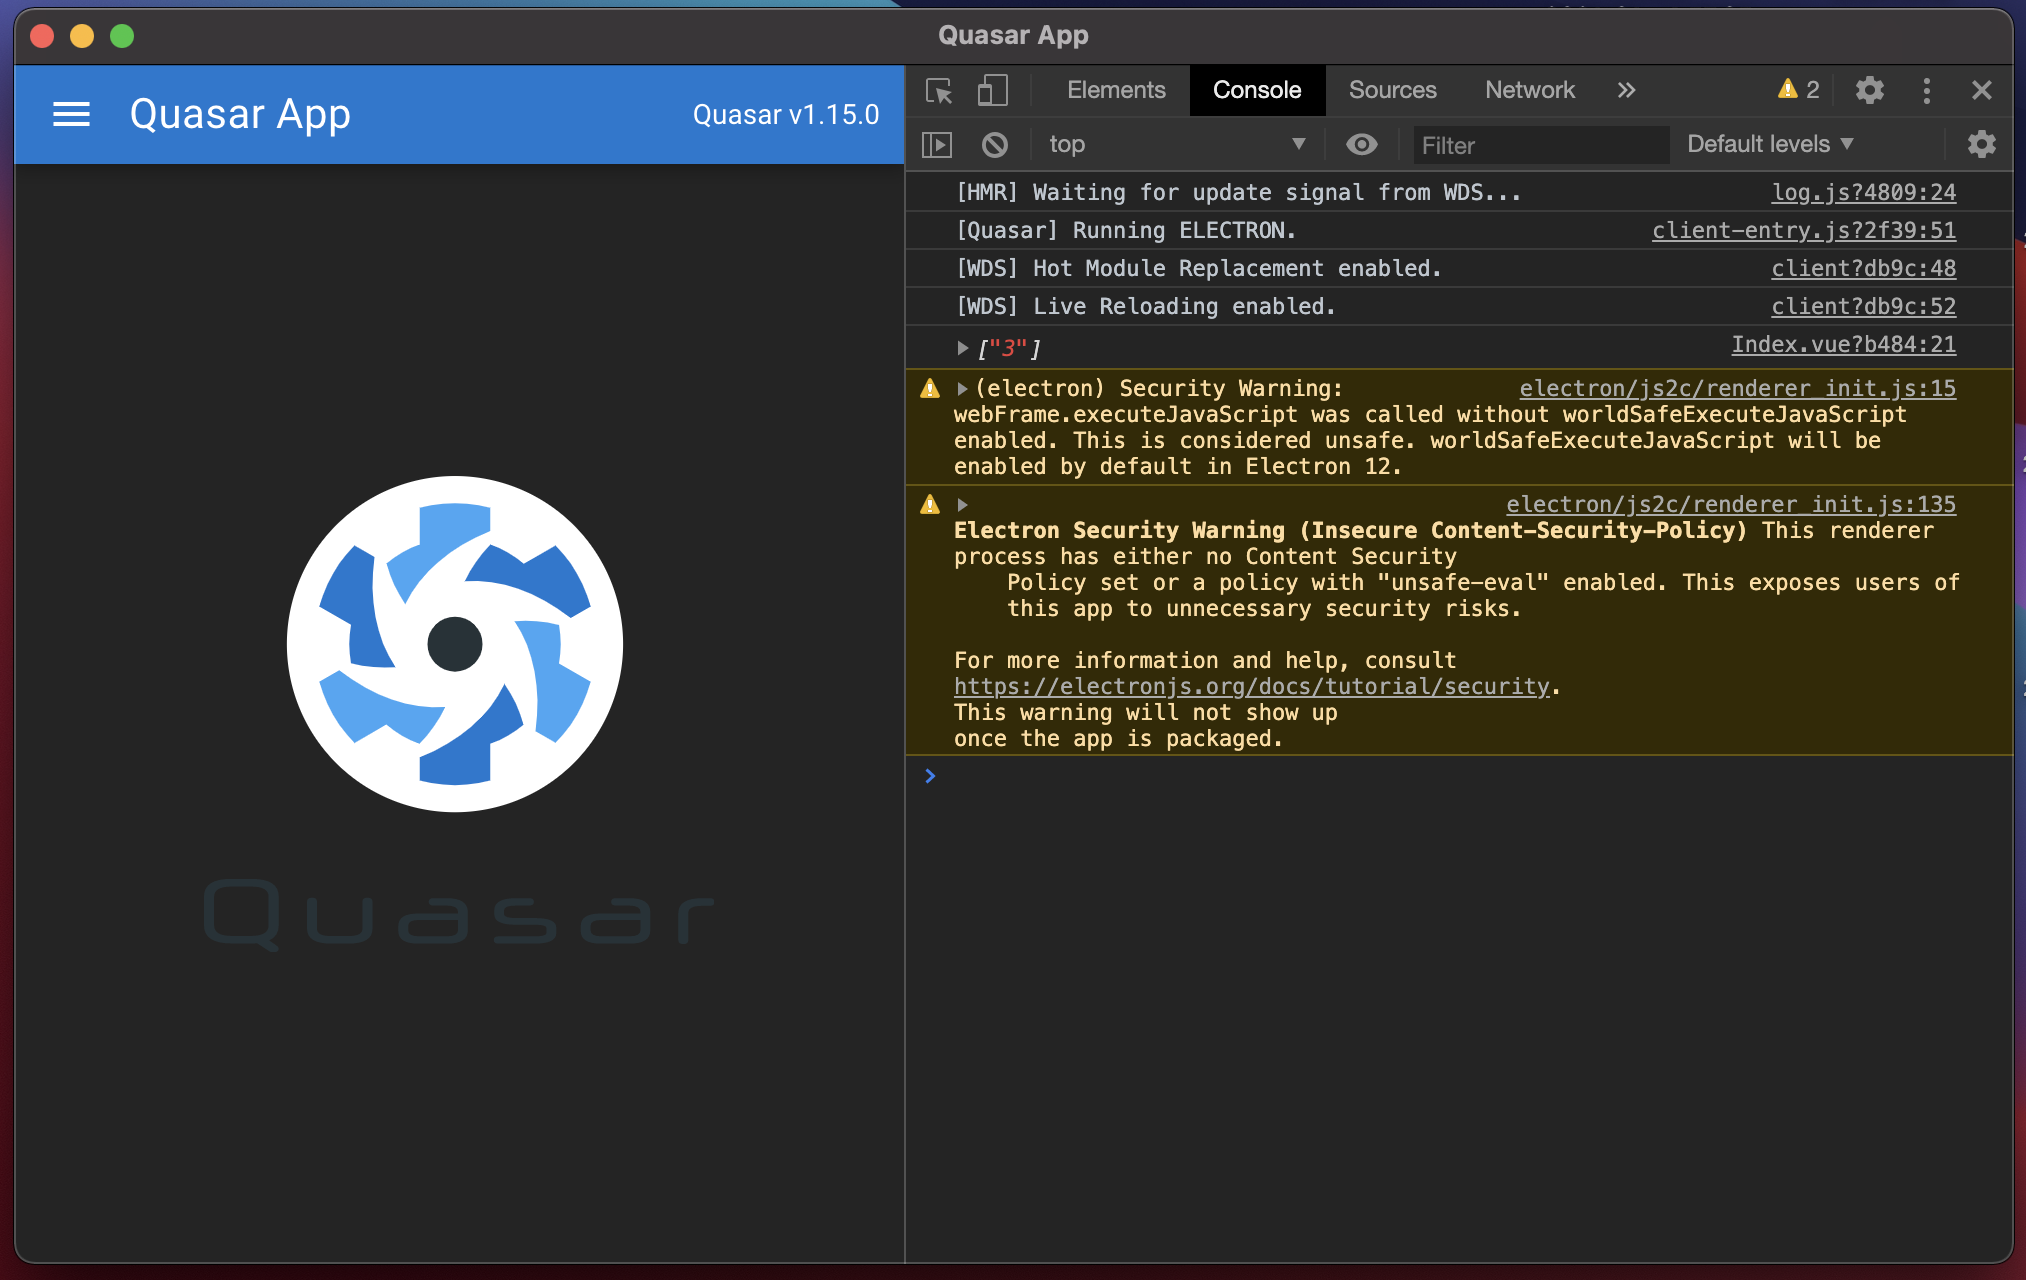The width and height of the screenshot is (2026, 1280).
Task: Activate the inspect element picker icon
Action: click(x=939, y=91)
